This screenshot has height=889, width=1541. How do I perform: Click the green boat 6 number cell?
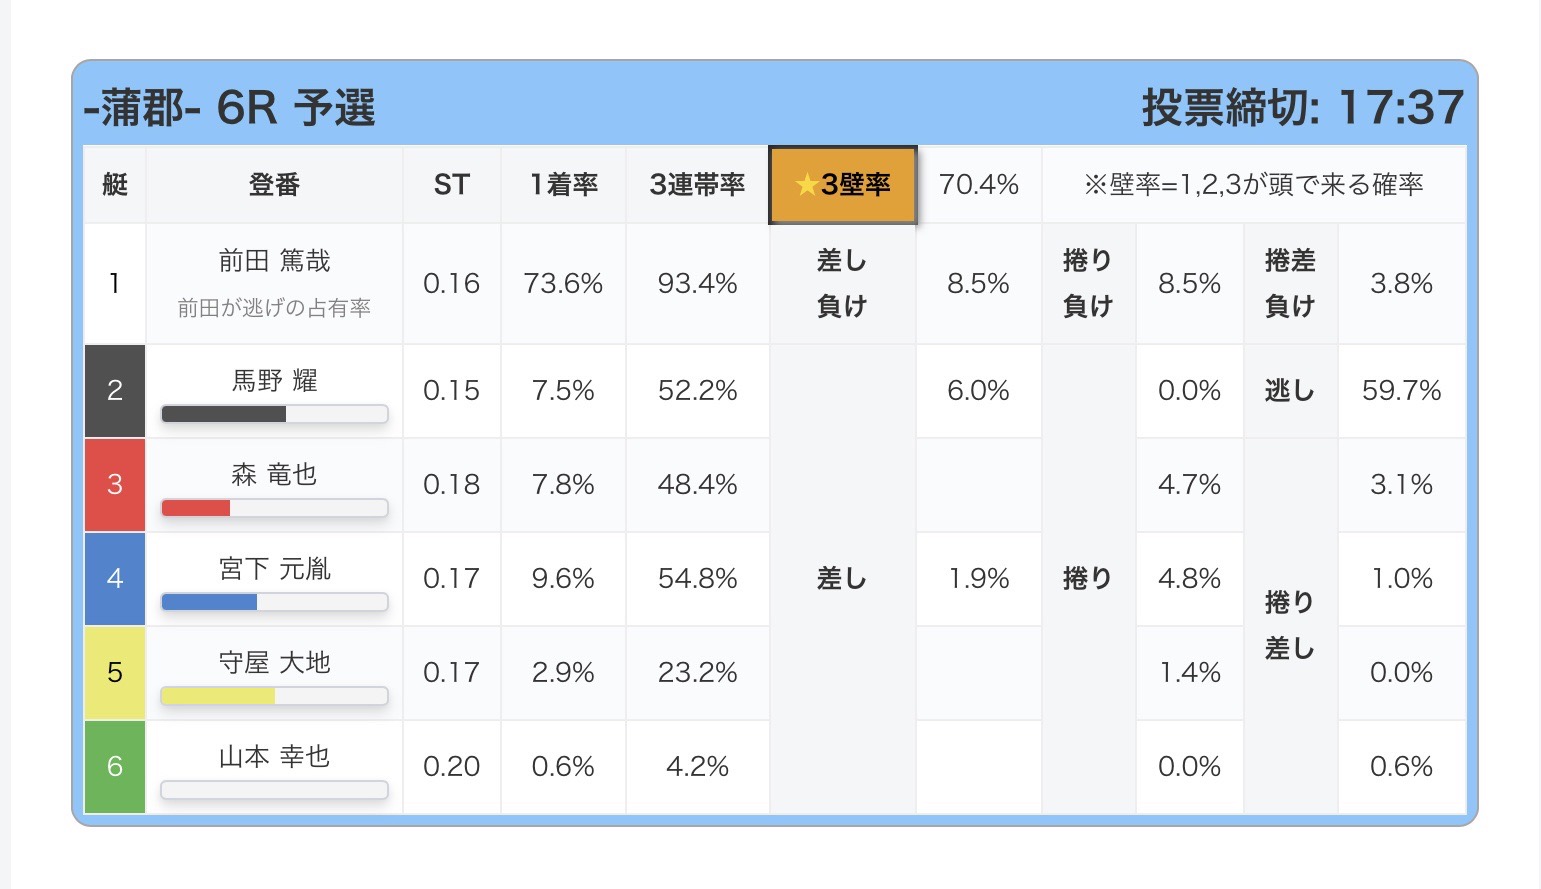coord(115,767)
